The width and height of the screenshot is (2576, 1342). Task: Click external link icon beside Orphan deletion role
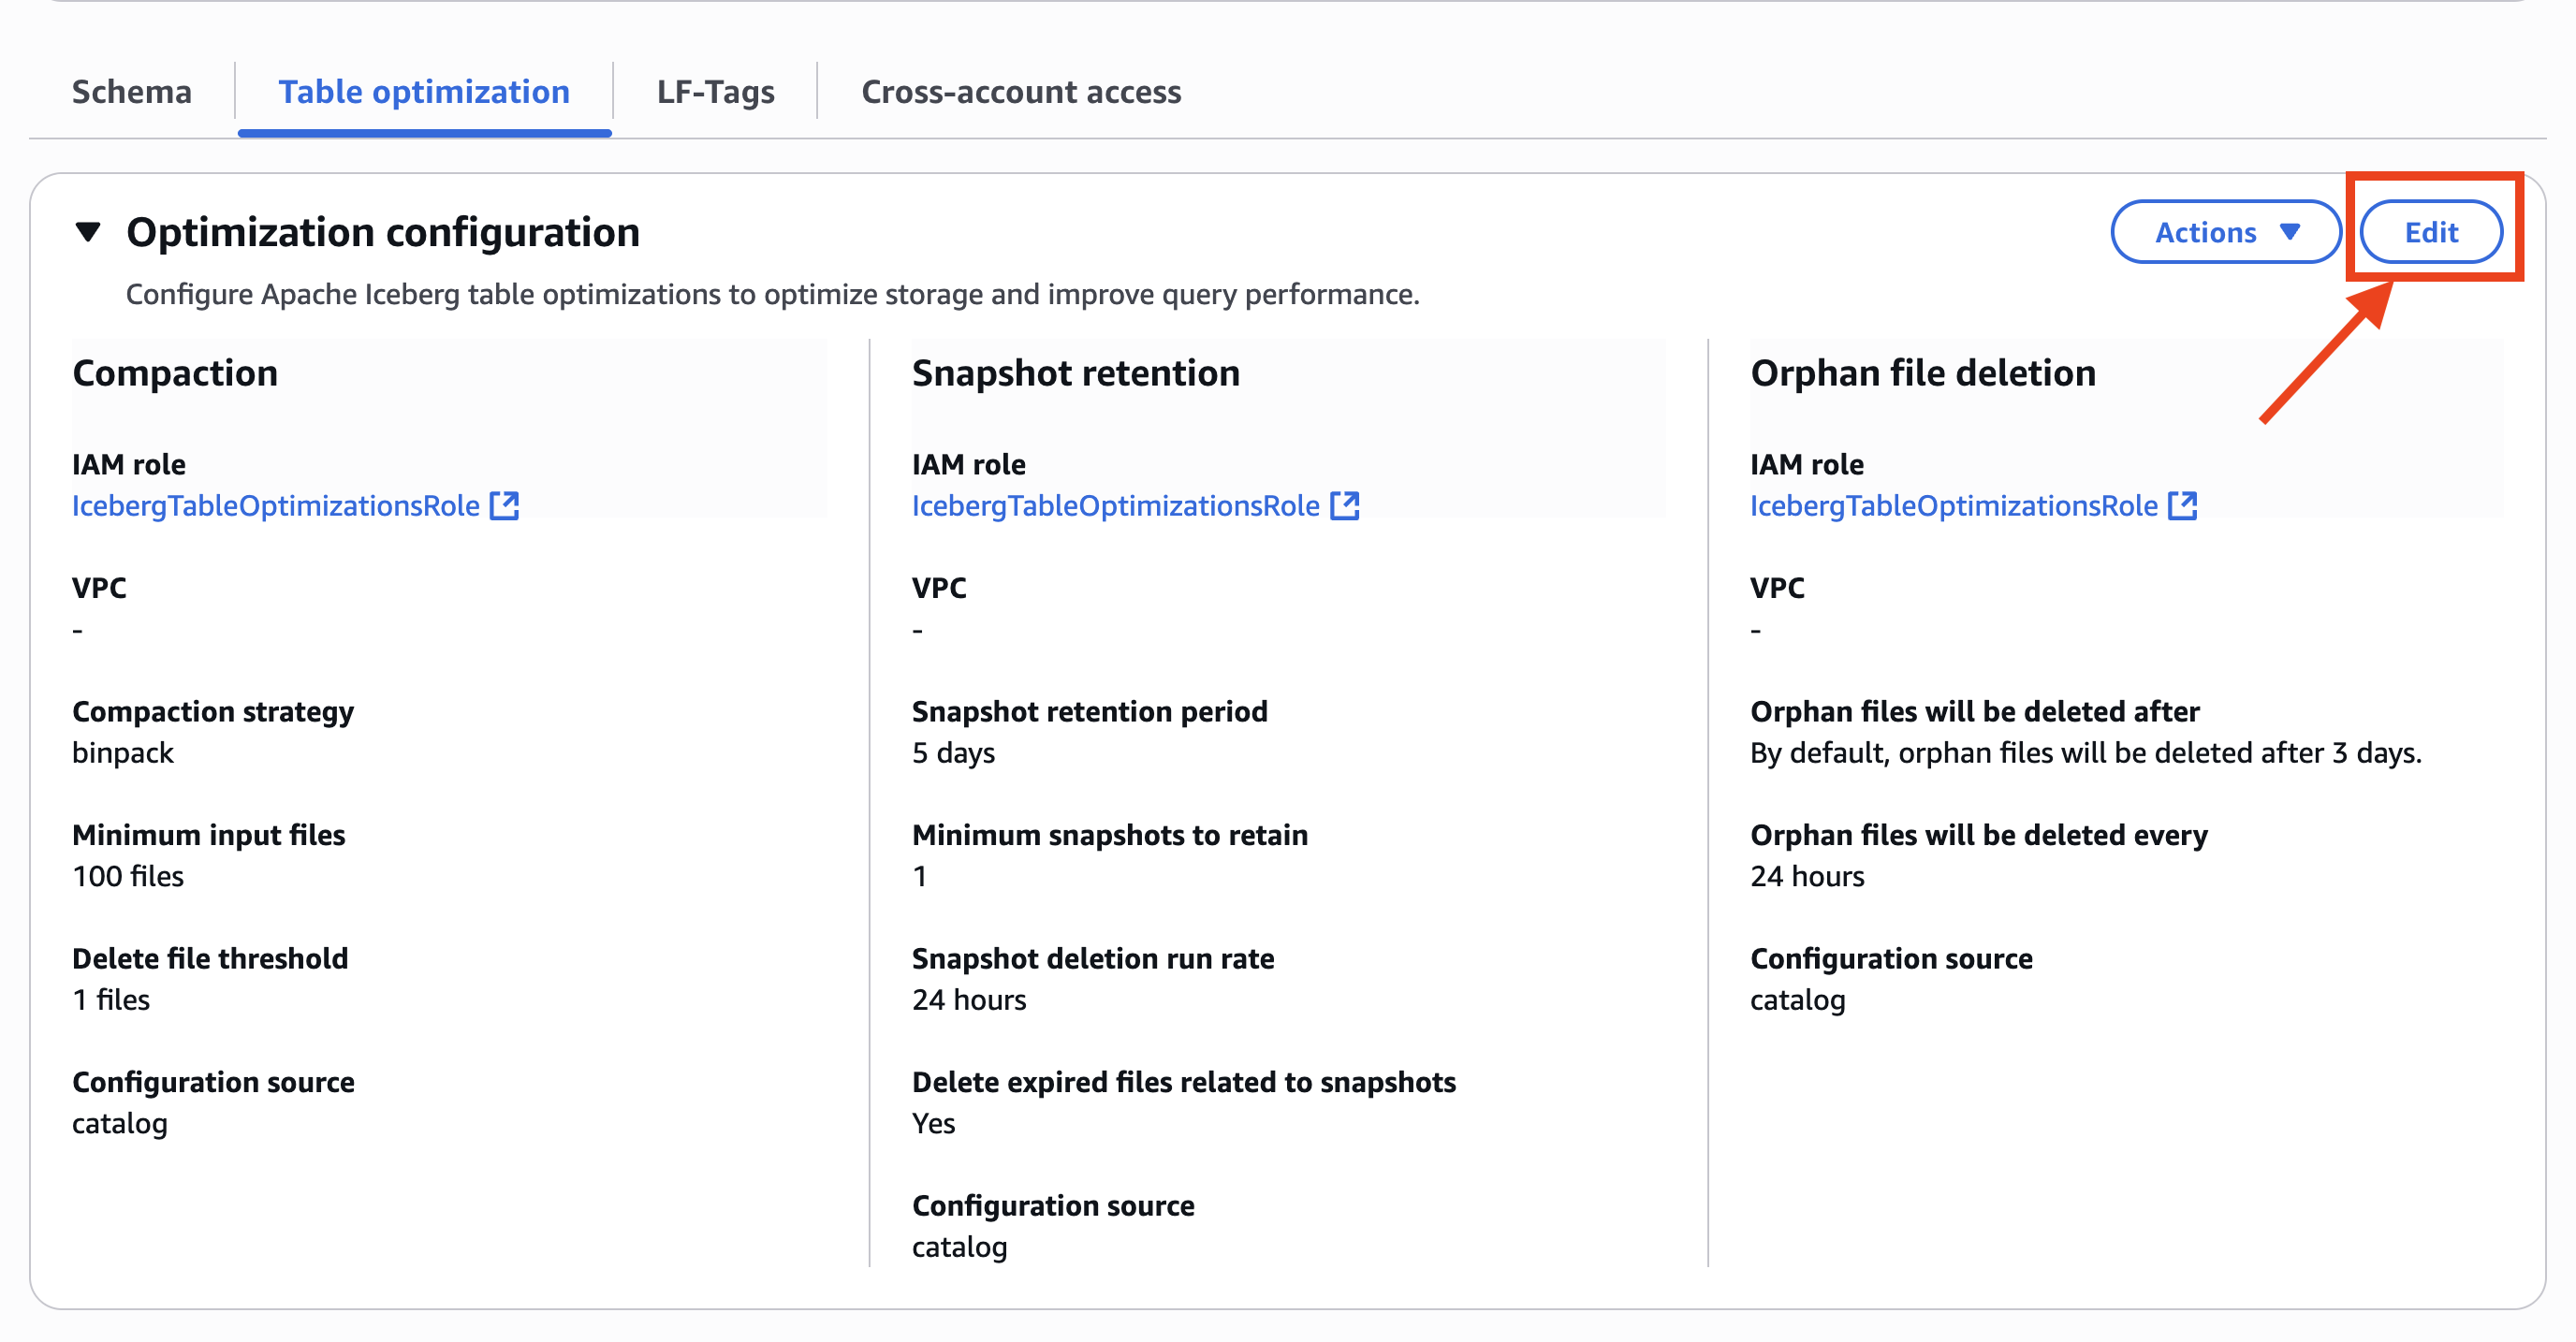pos(2182,506)
